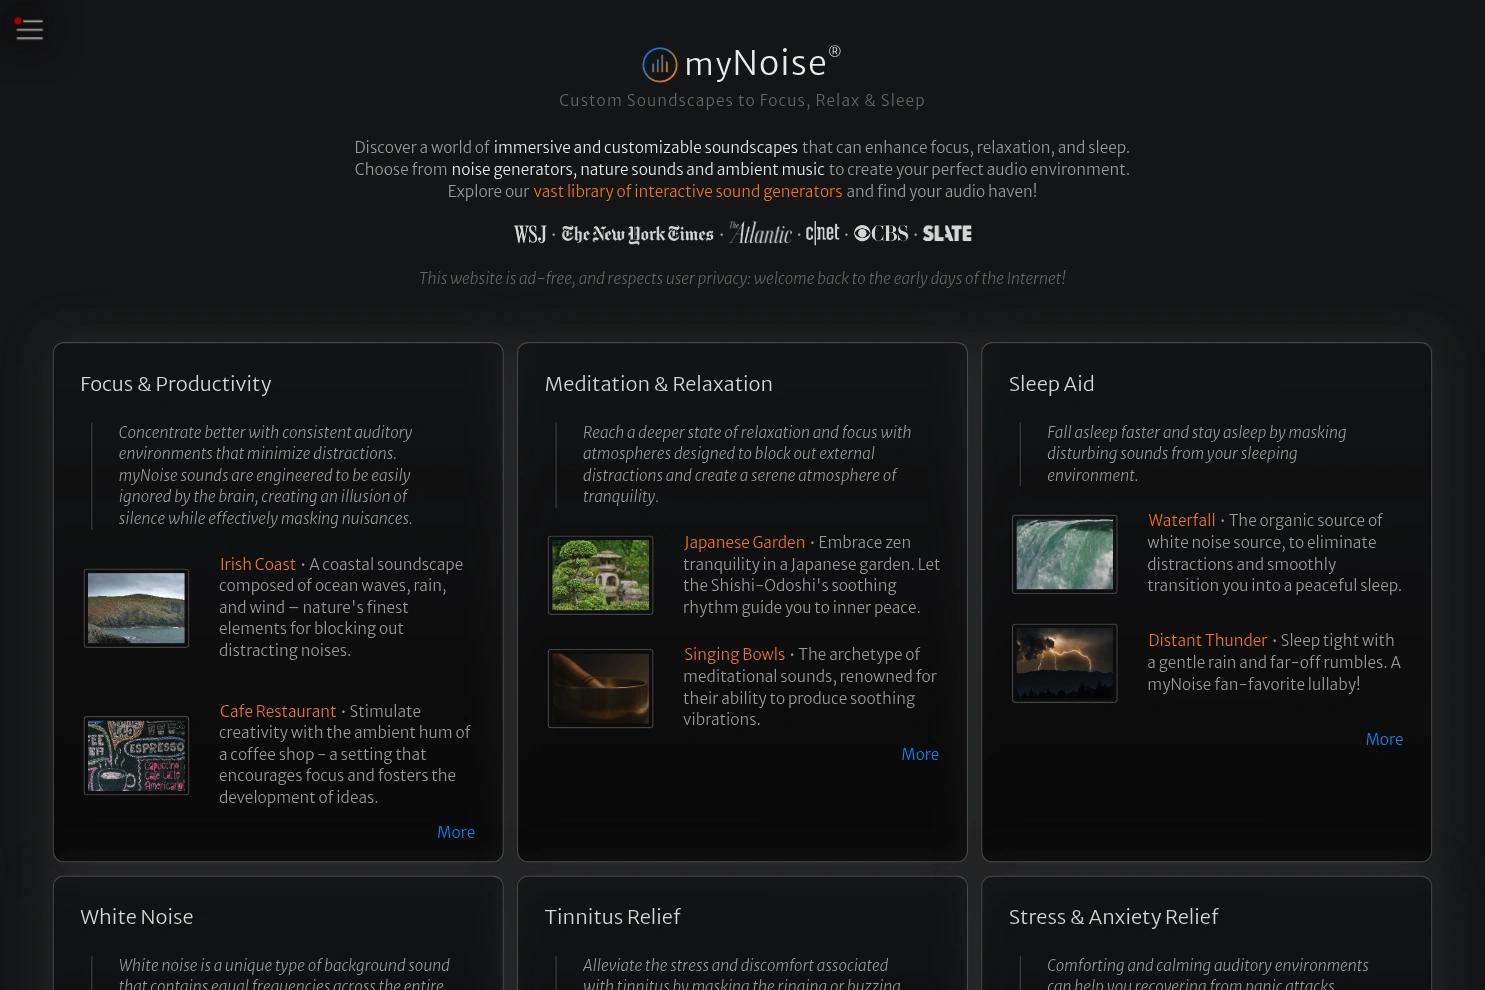Open the Waterfall thumbnail image
The height and width of the screenshot is (990, 1485).
(1064, 554)
